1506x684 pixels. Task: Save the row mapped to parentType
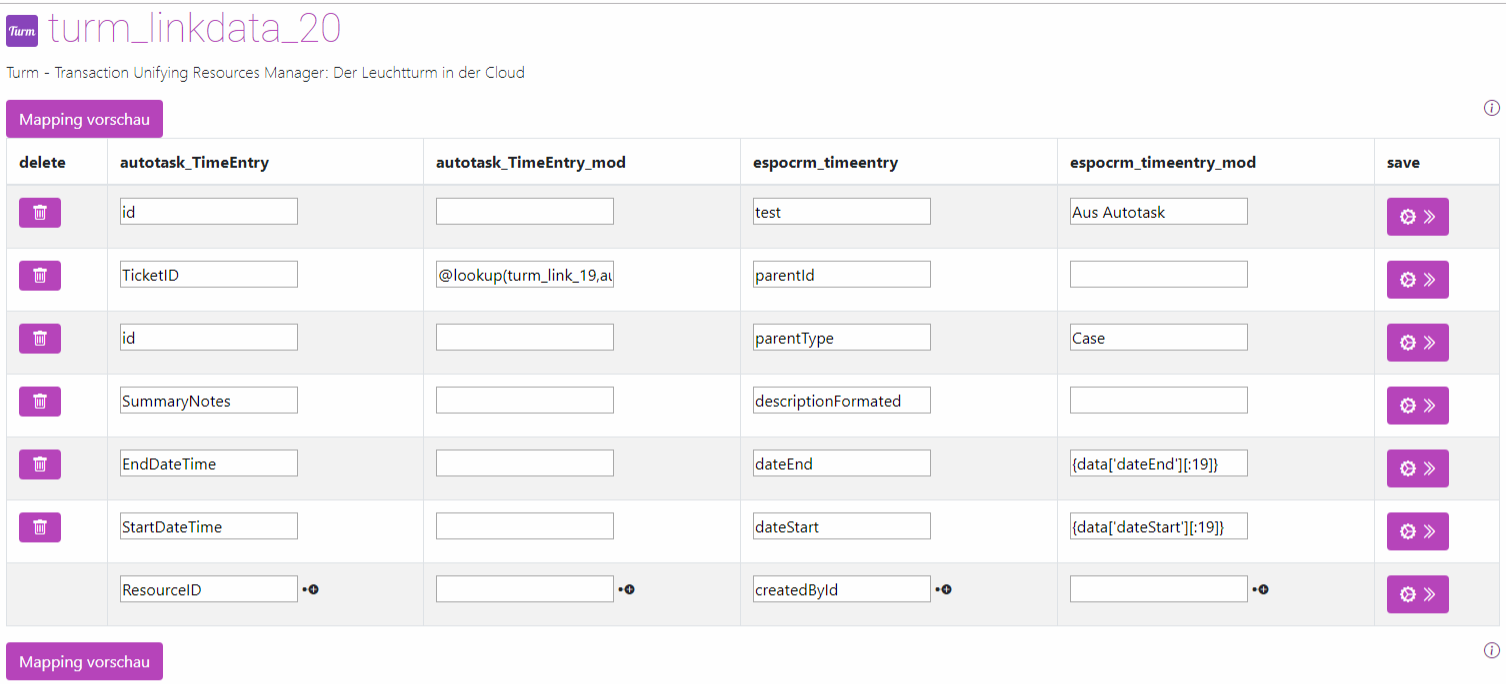(x=1417, y=343)
